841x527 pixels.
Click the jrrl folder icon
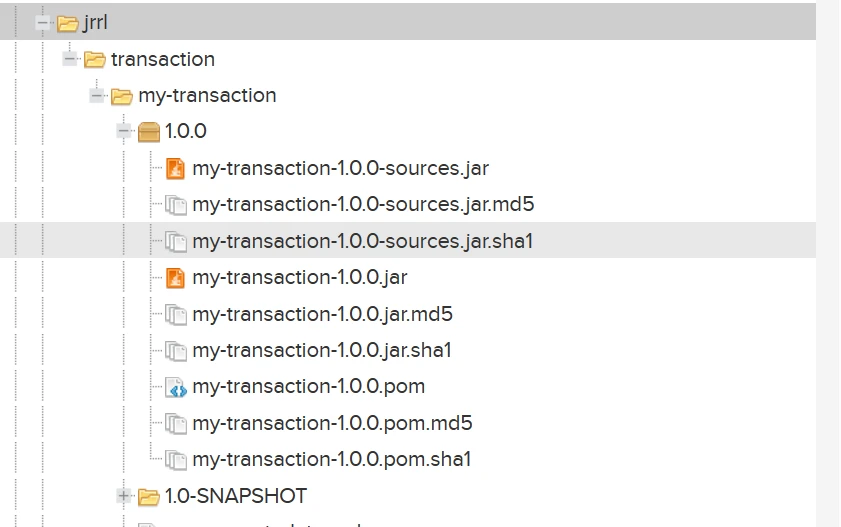point(68,23)
